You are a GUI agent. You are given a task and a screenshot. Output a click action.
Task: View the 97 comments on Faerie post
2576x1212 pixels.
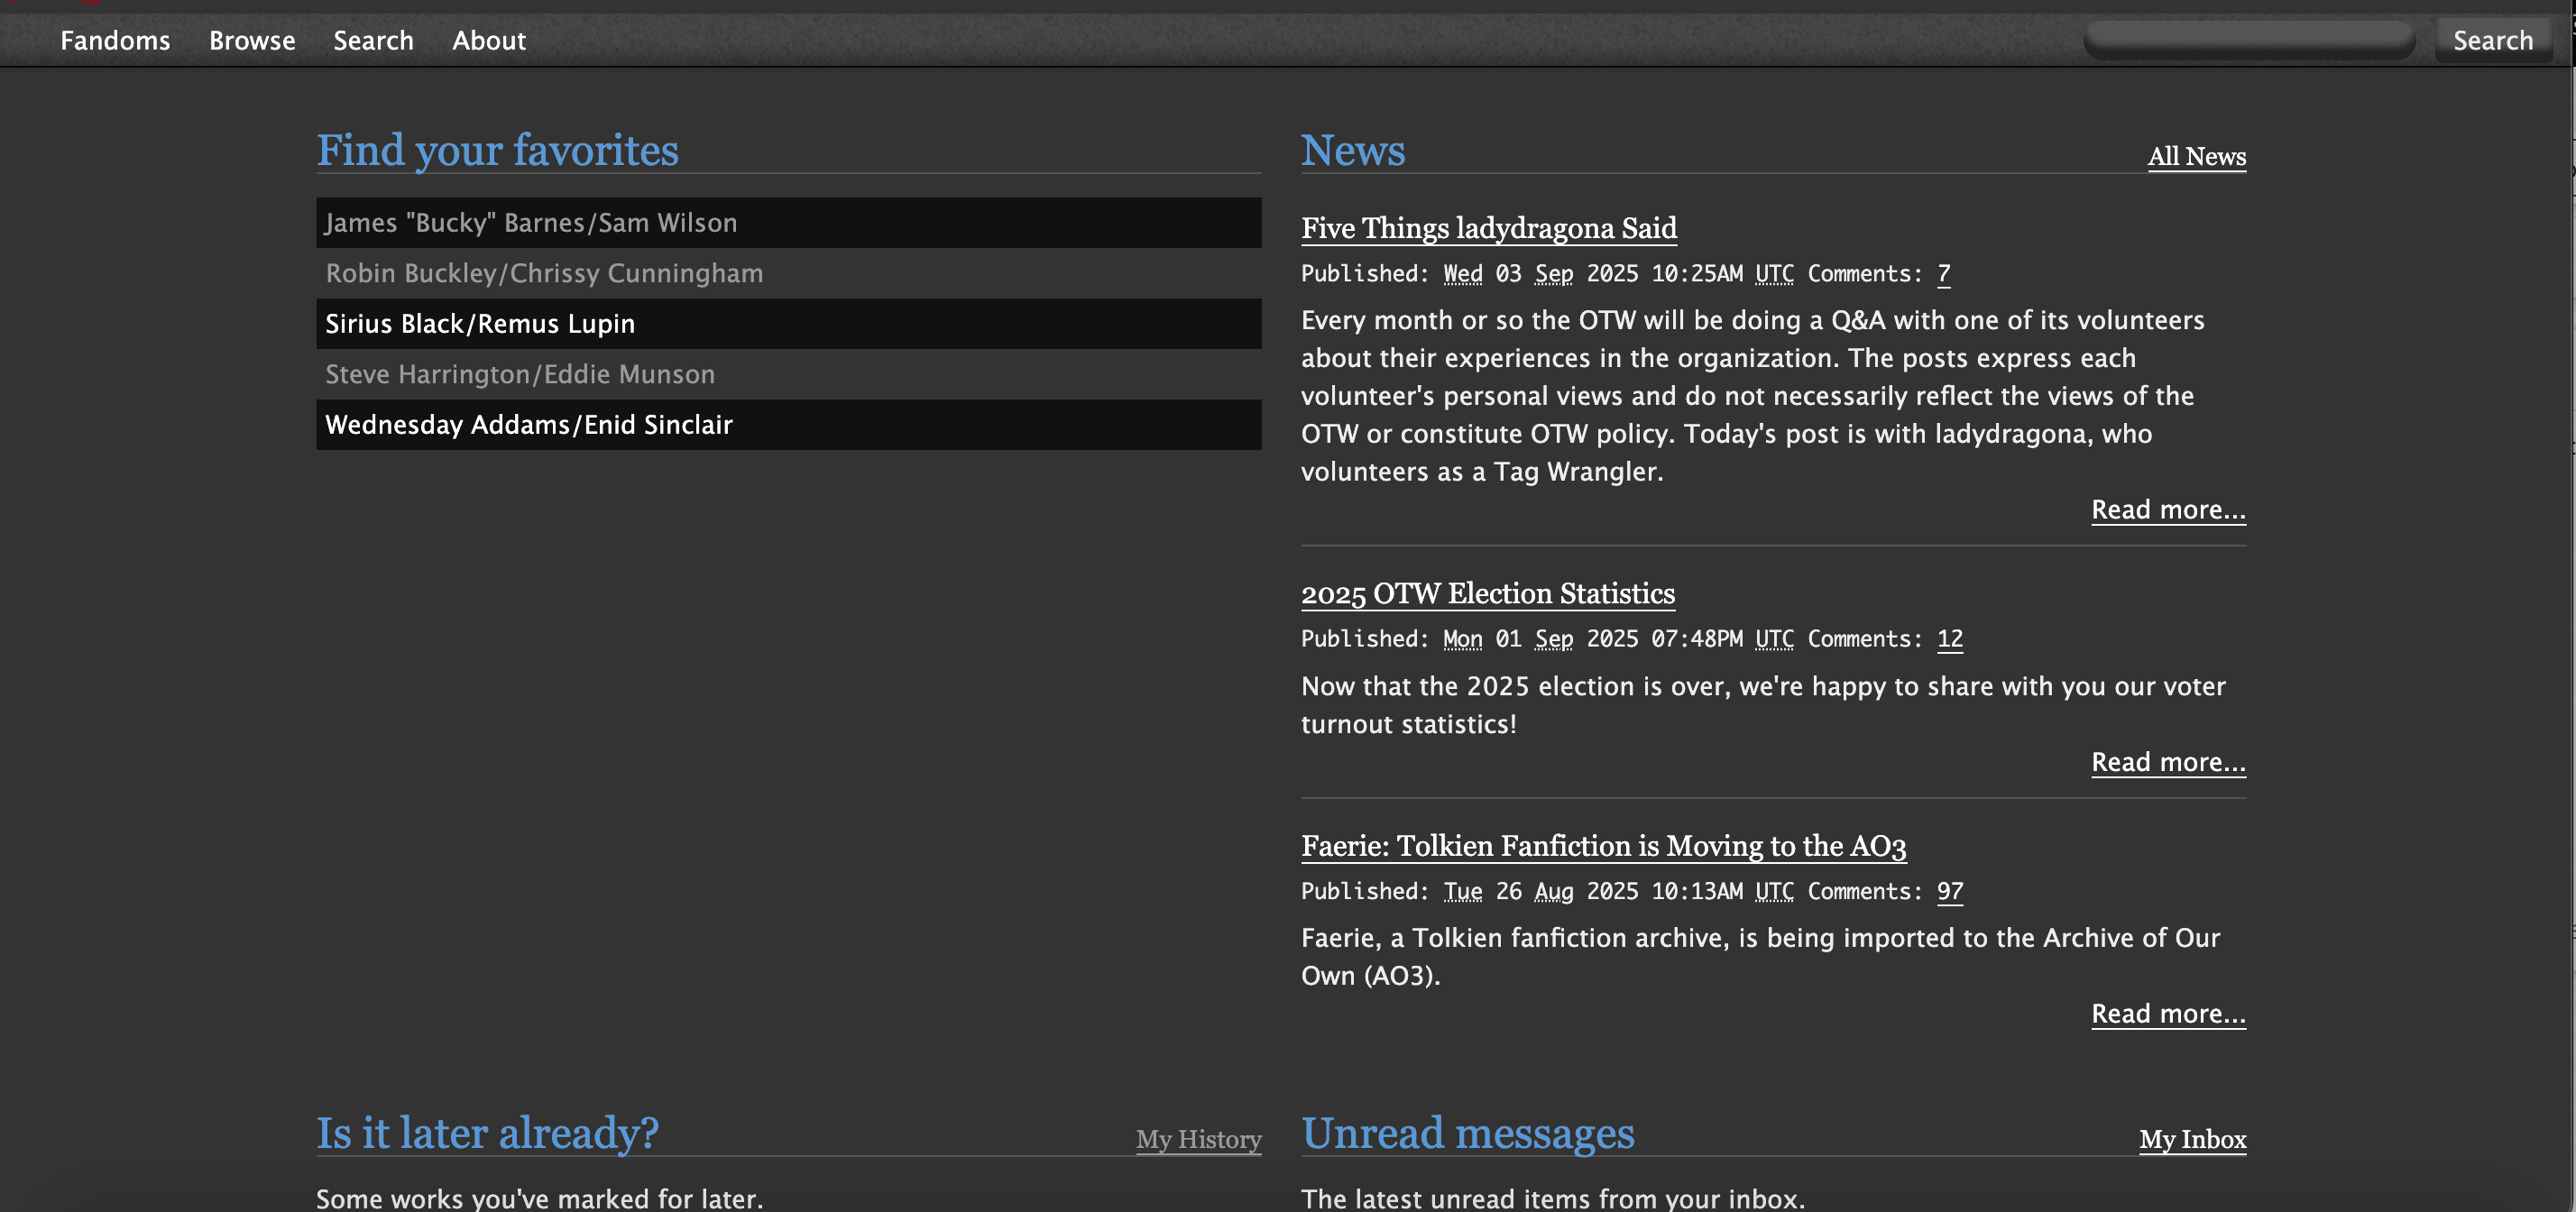point(1949,891)
